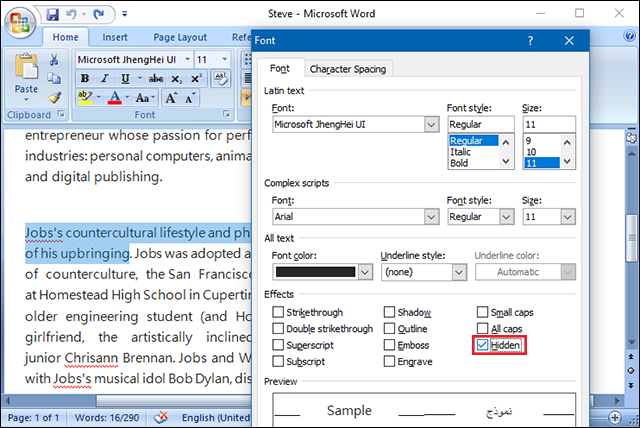Viewport: 640px width, 428px height.
Task: Toggle italic formatting
Action: tap(104, 78)
